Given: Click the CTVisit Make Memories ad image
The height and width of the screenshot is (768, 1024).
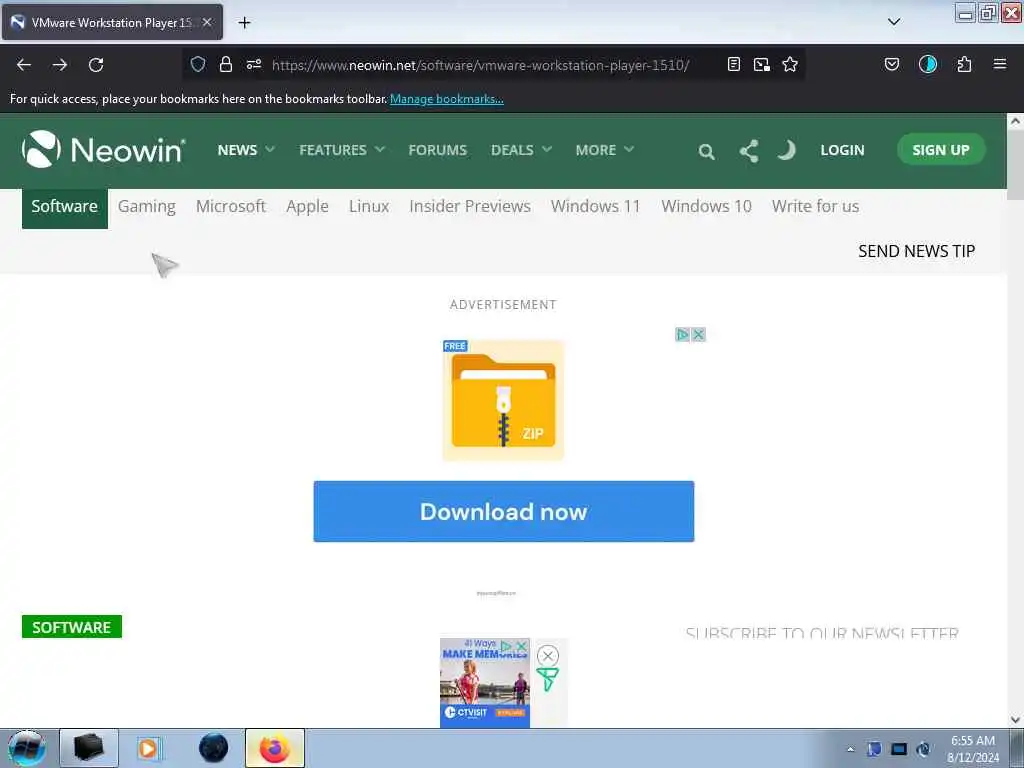Looking at the screenshot, I should coord(485,682).
